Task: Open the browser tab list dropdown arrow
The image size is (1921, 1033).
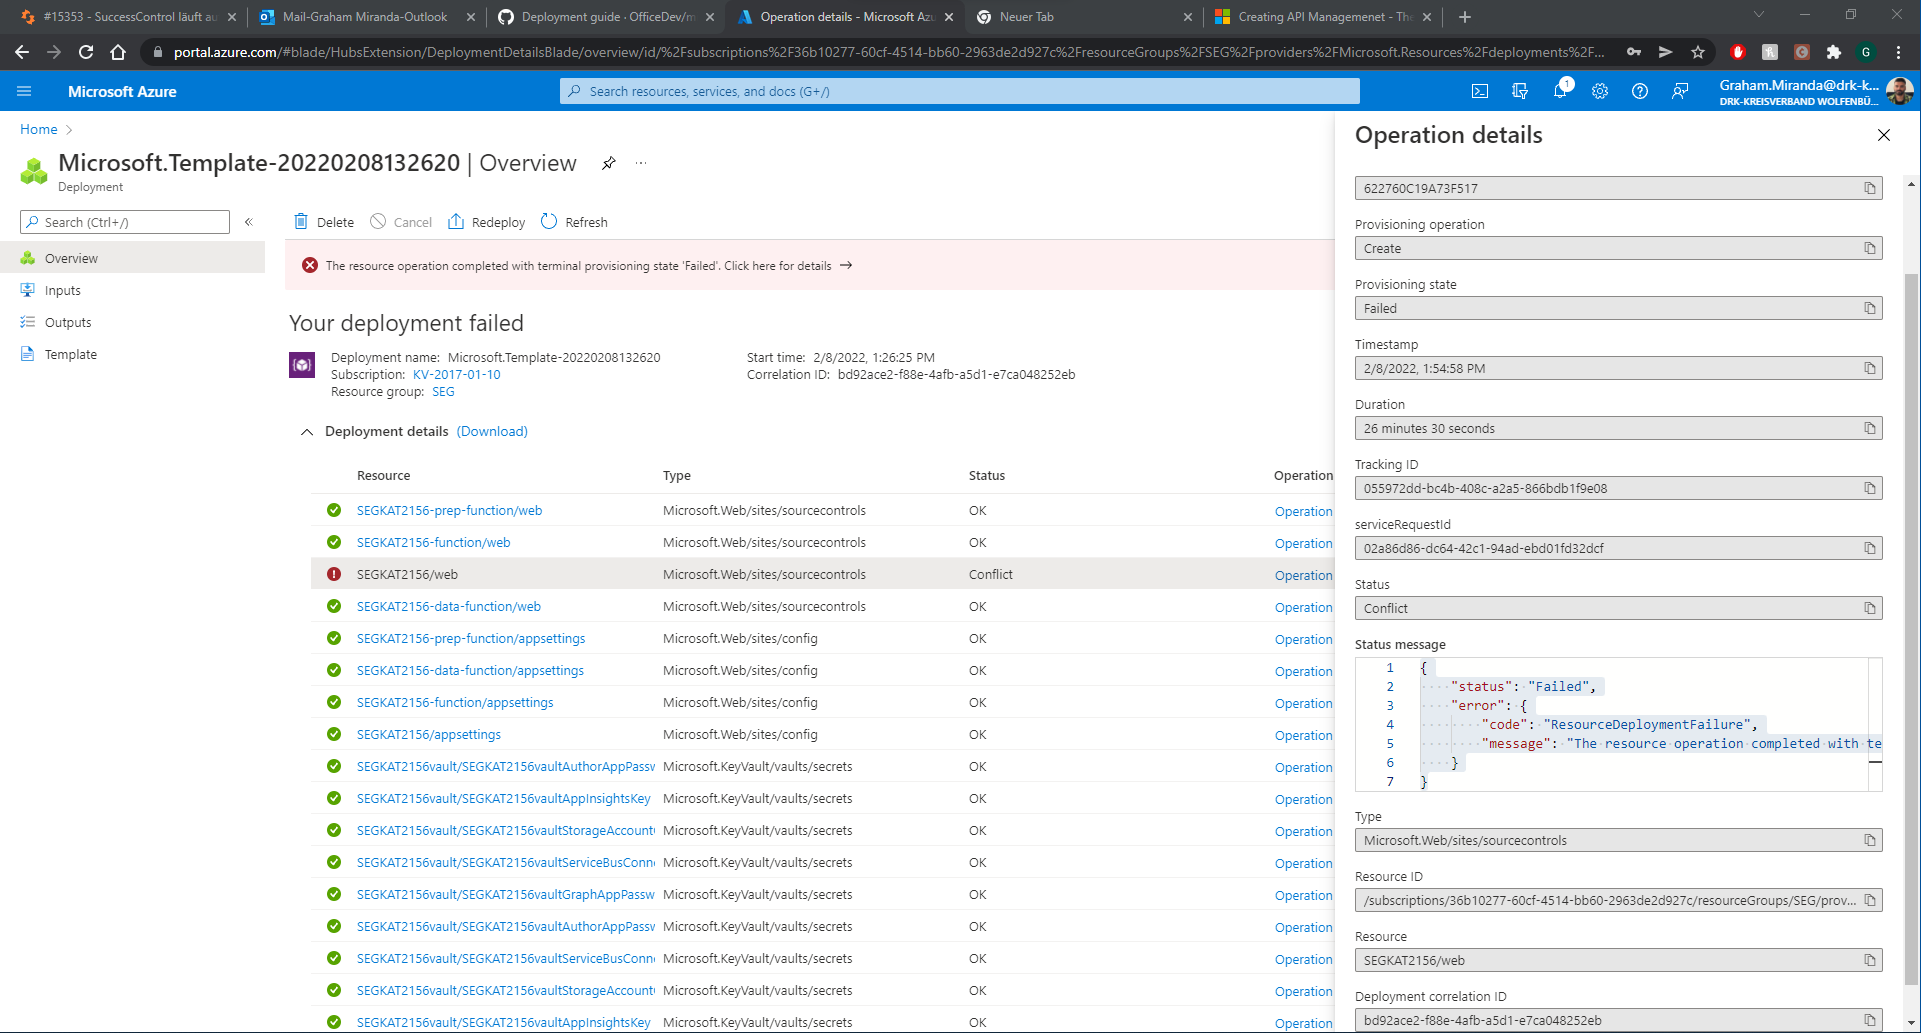Action: tap(1758, 16)
